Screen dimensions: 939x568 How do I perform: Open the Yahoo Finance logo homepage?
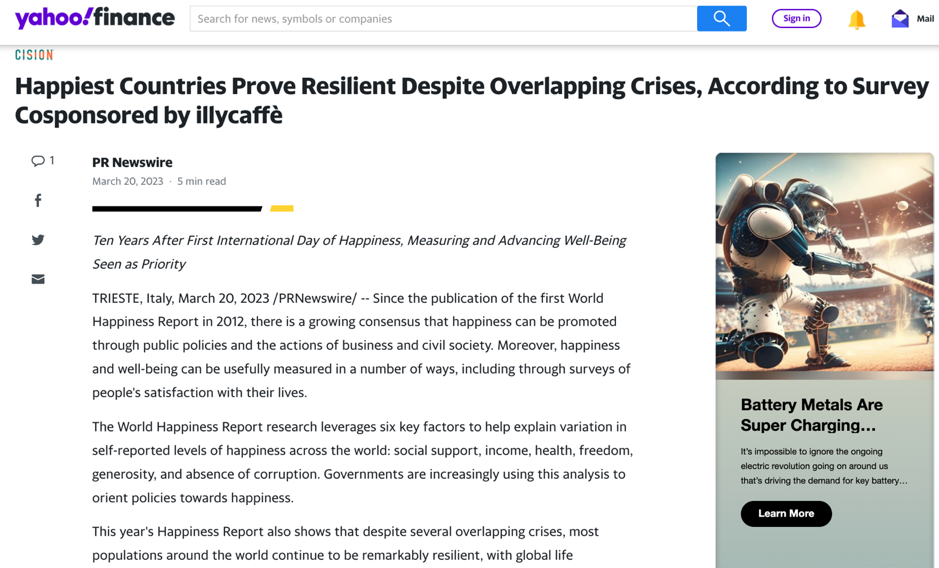click(x=95, y=18)
